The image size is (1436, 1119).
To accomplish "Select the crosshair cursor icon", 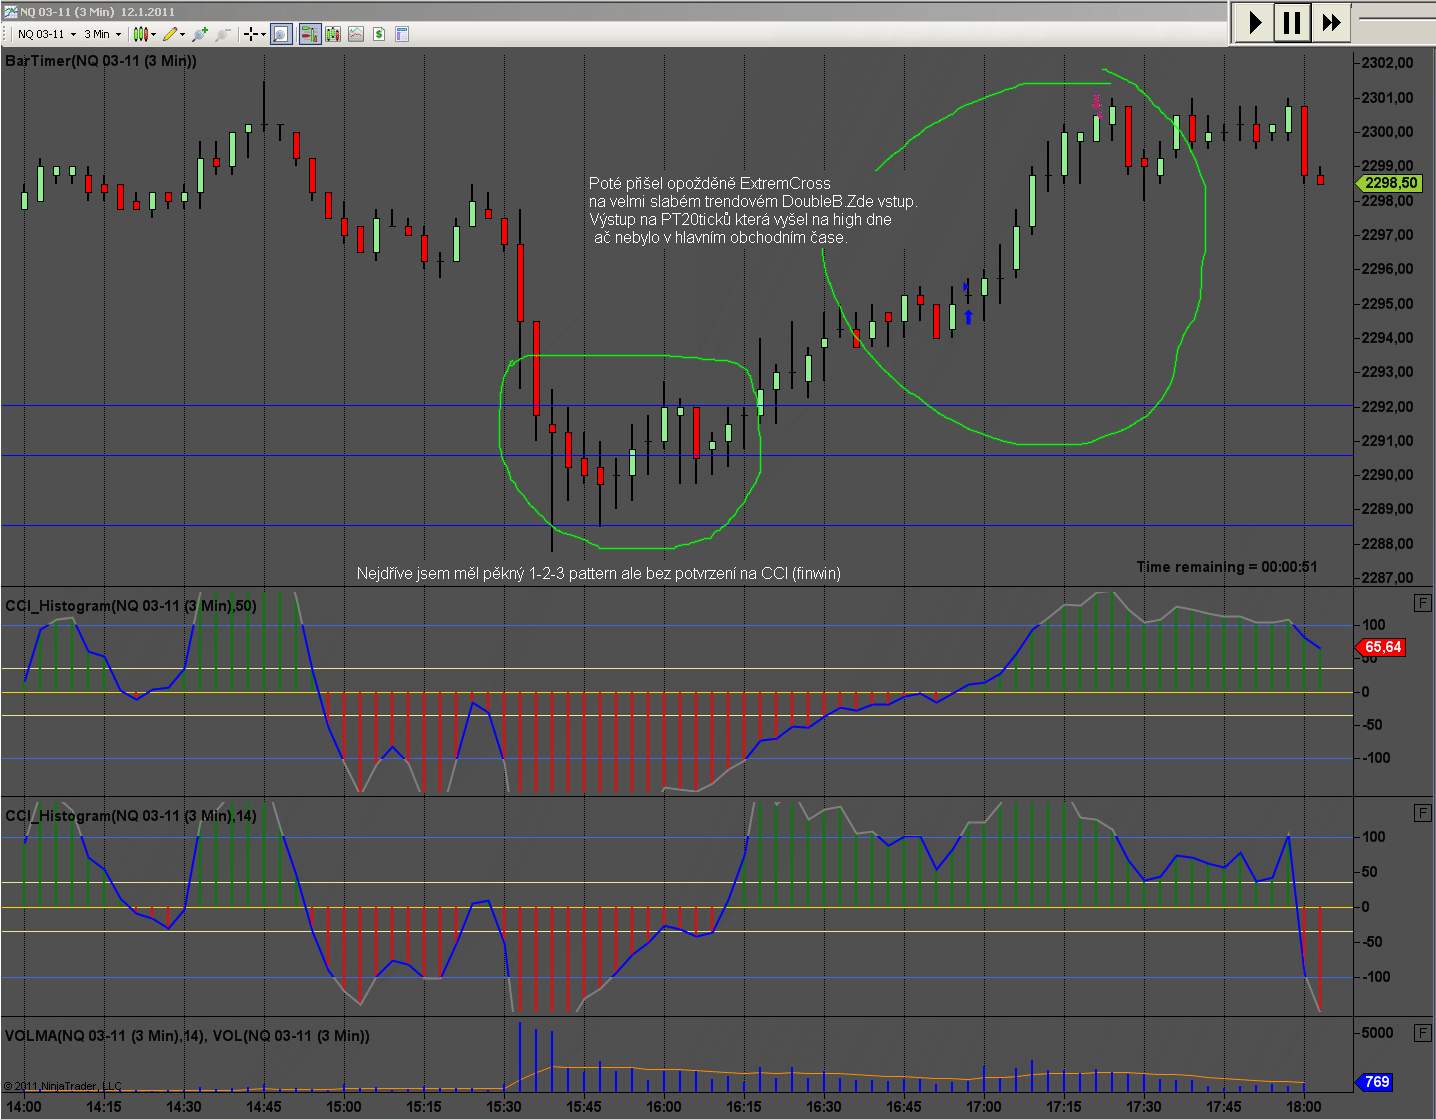I will pos(250,34).
